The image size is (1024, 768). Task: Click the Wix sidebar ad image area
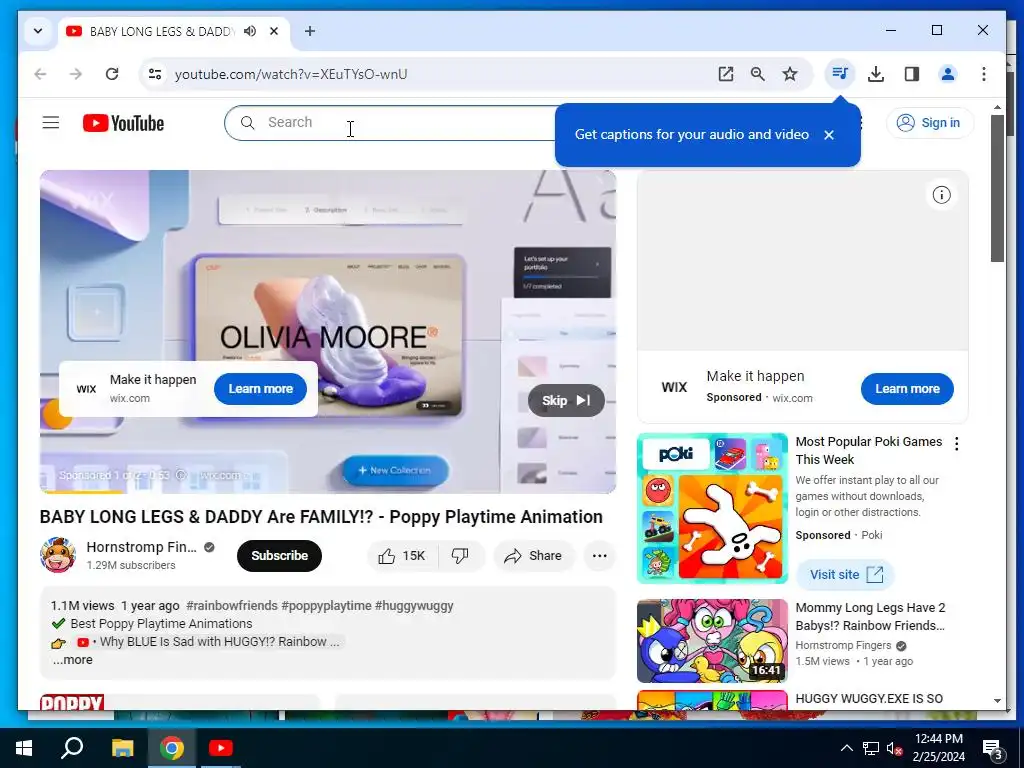click(x=803, y=261)
